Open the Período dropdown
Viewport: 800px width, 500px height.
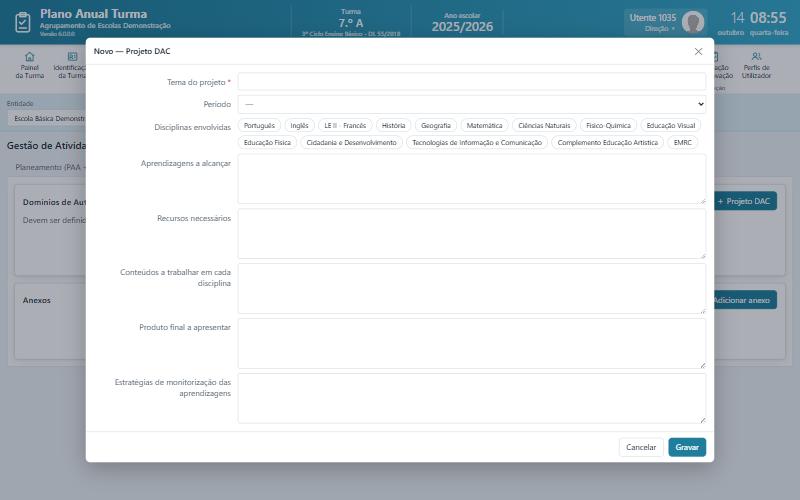(472, 104)
